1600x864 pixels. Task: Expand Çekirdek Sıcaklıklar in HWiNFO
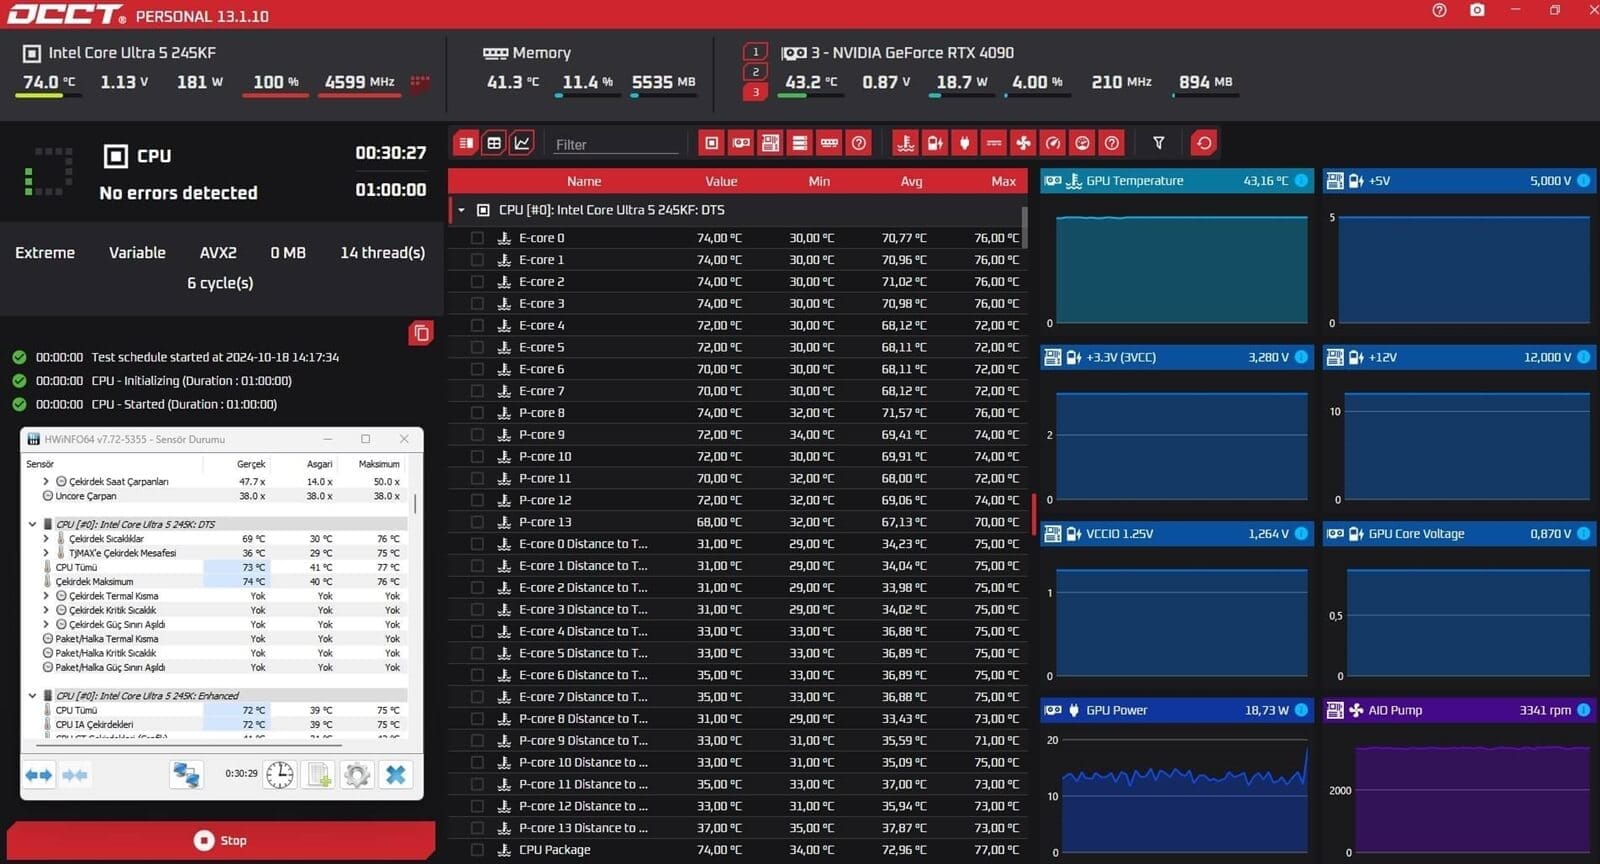coord(46,539)
